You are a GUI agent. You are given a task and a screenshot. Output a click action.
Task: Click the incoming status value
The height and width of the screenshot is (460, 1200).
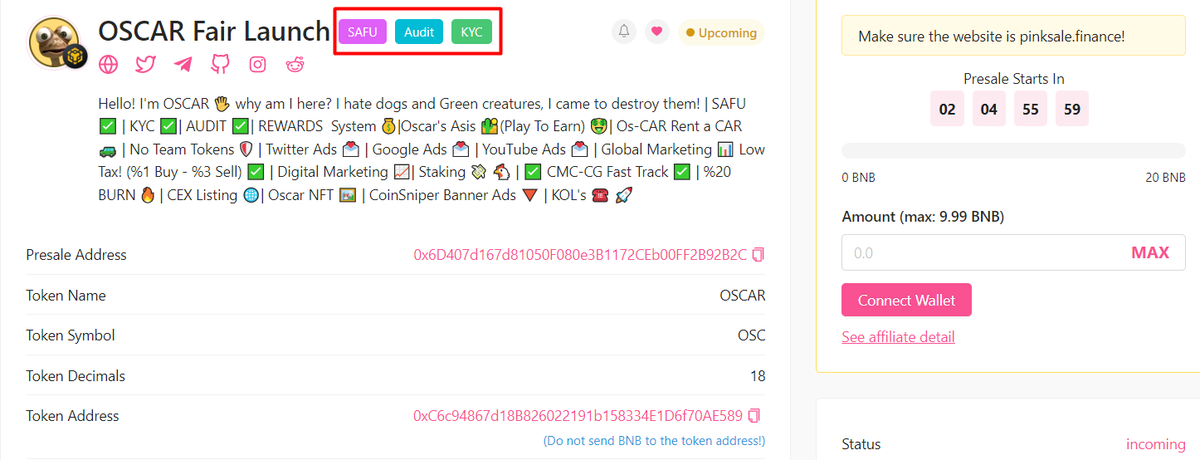[1155, 443]
